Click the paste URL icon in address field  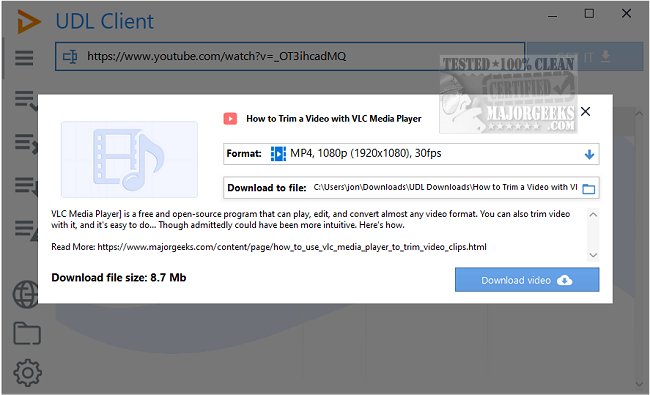(70, 56)
